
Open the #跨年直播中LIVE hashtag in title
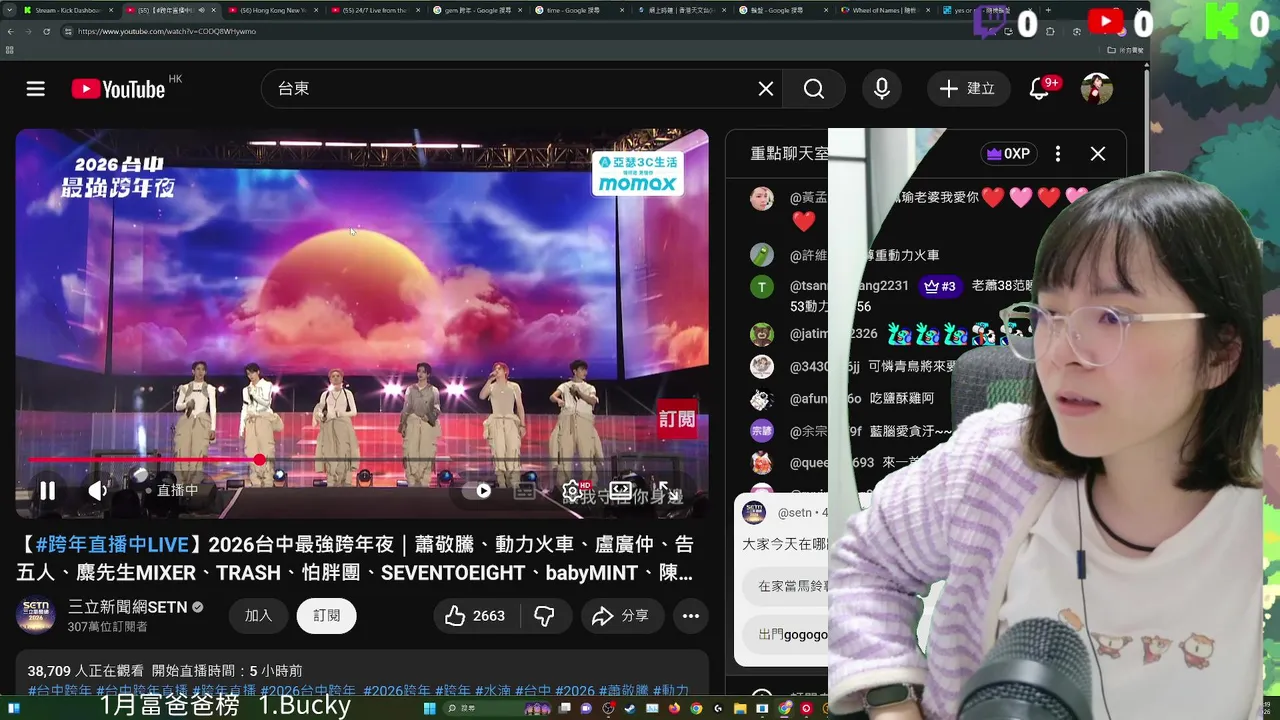111,545
